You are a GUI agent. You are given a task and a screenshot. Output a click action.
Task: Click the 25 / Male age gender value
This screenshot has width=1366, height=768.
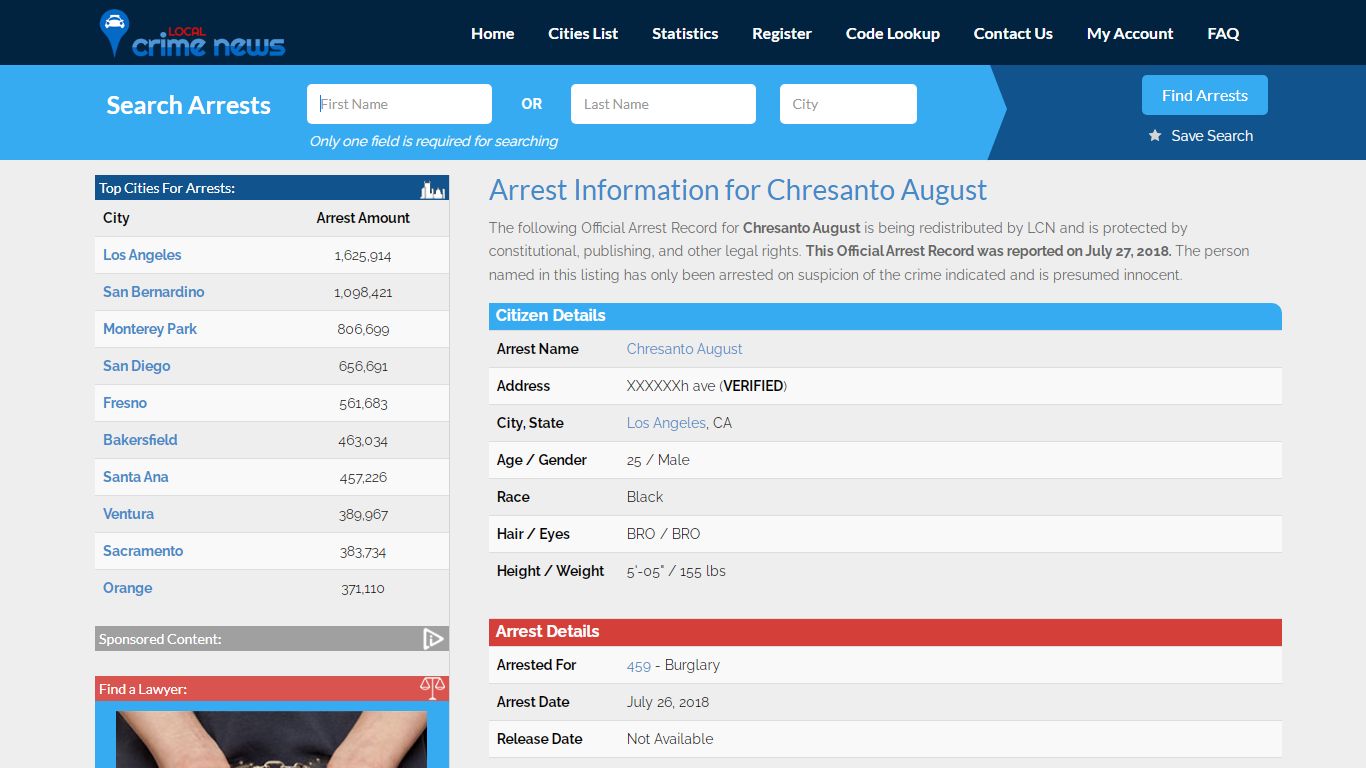click(658, 460)
